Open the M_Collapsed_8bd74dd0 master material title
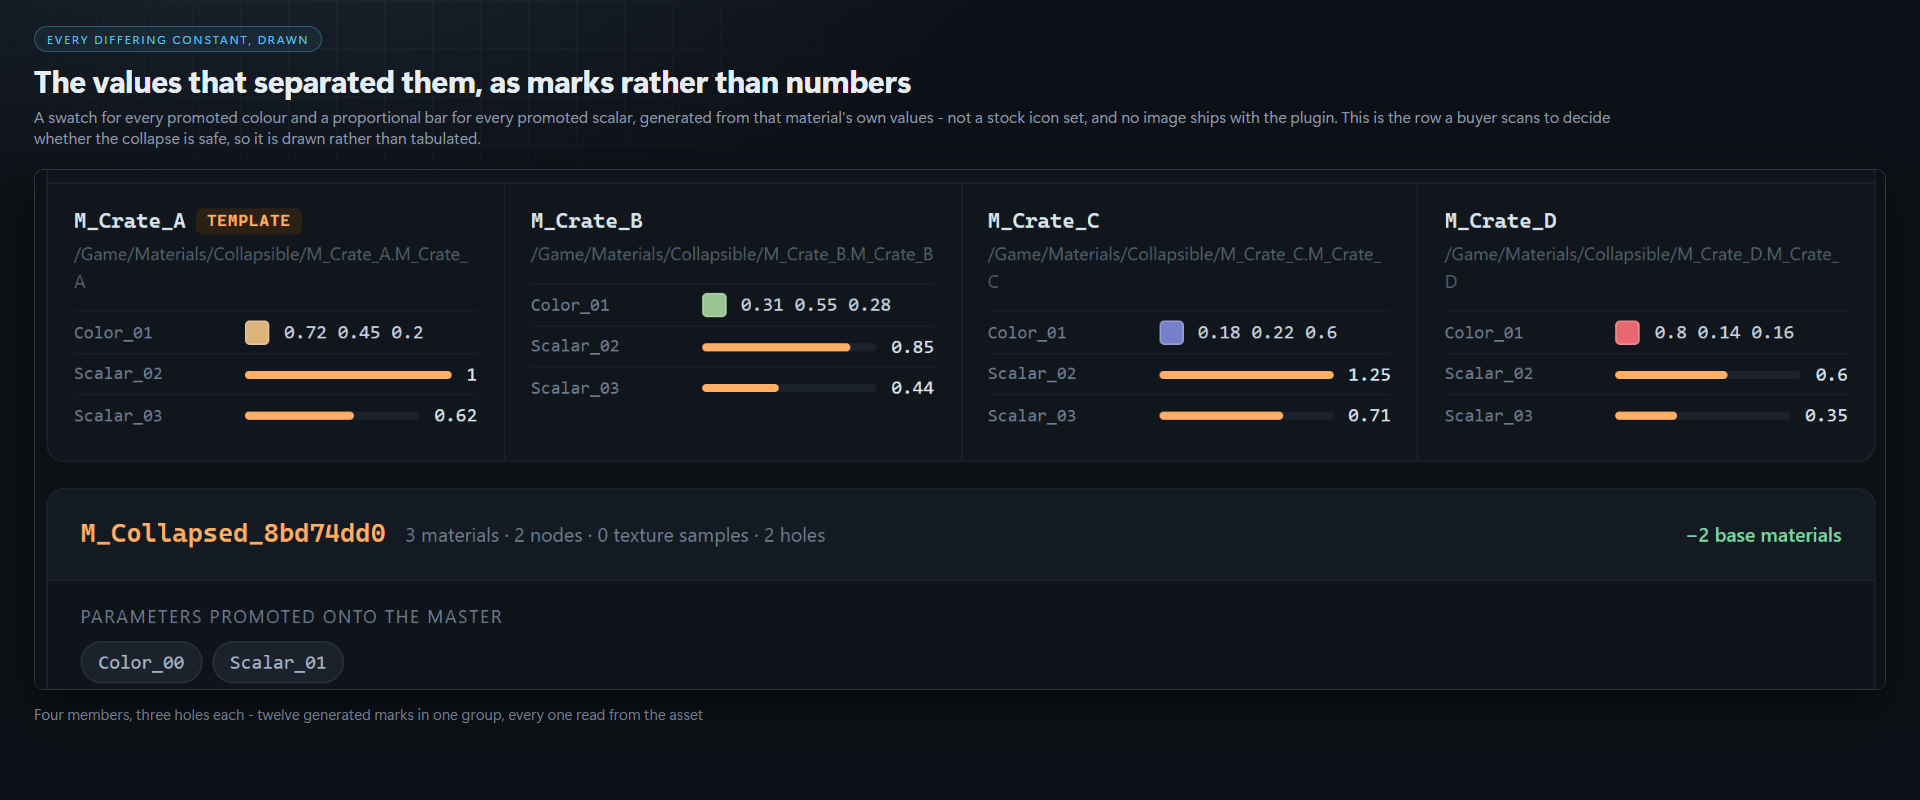 click(233, 534)
